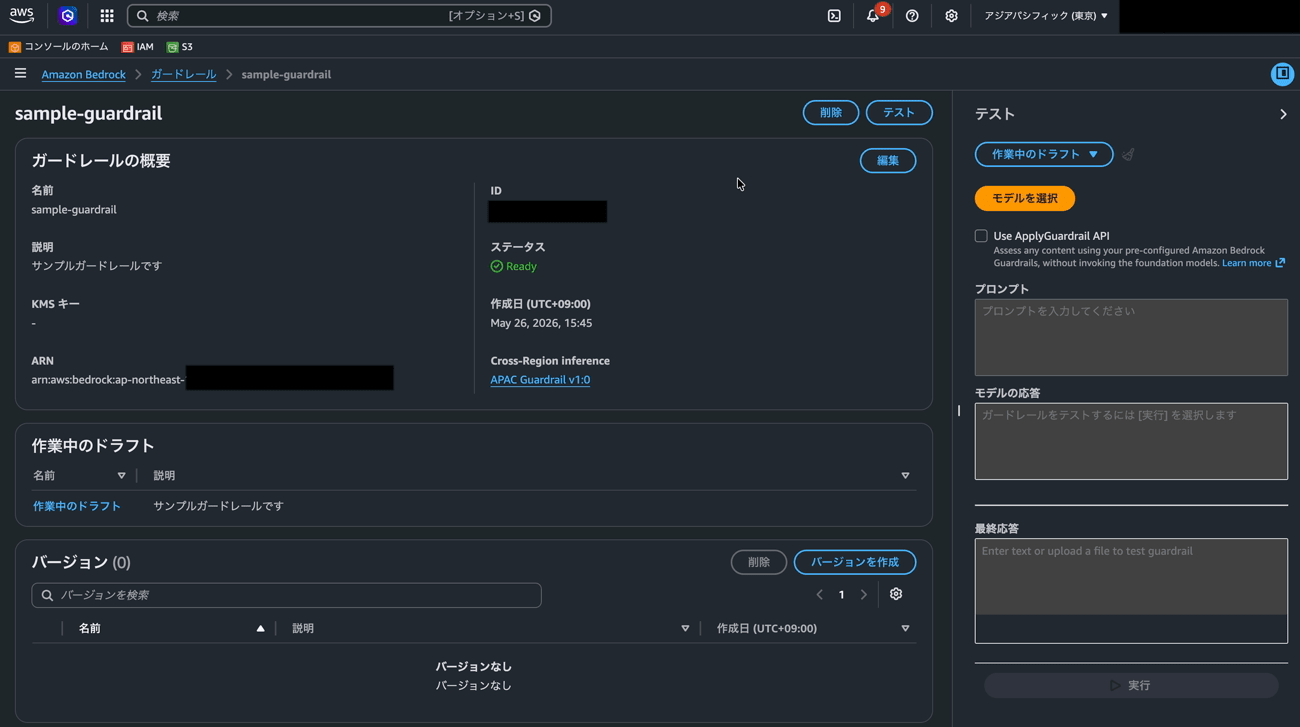Open the notifications bell
The image size is (1300, 727).
pyautogui.click(x=873, y=16)
